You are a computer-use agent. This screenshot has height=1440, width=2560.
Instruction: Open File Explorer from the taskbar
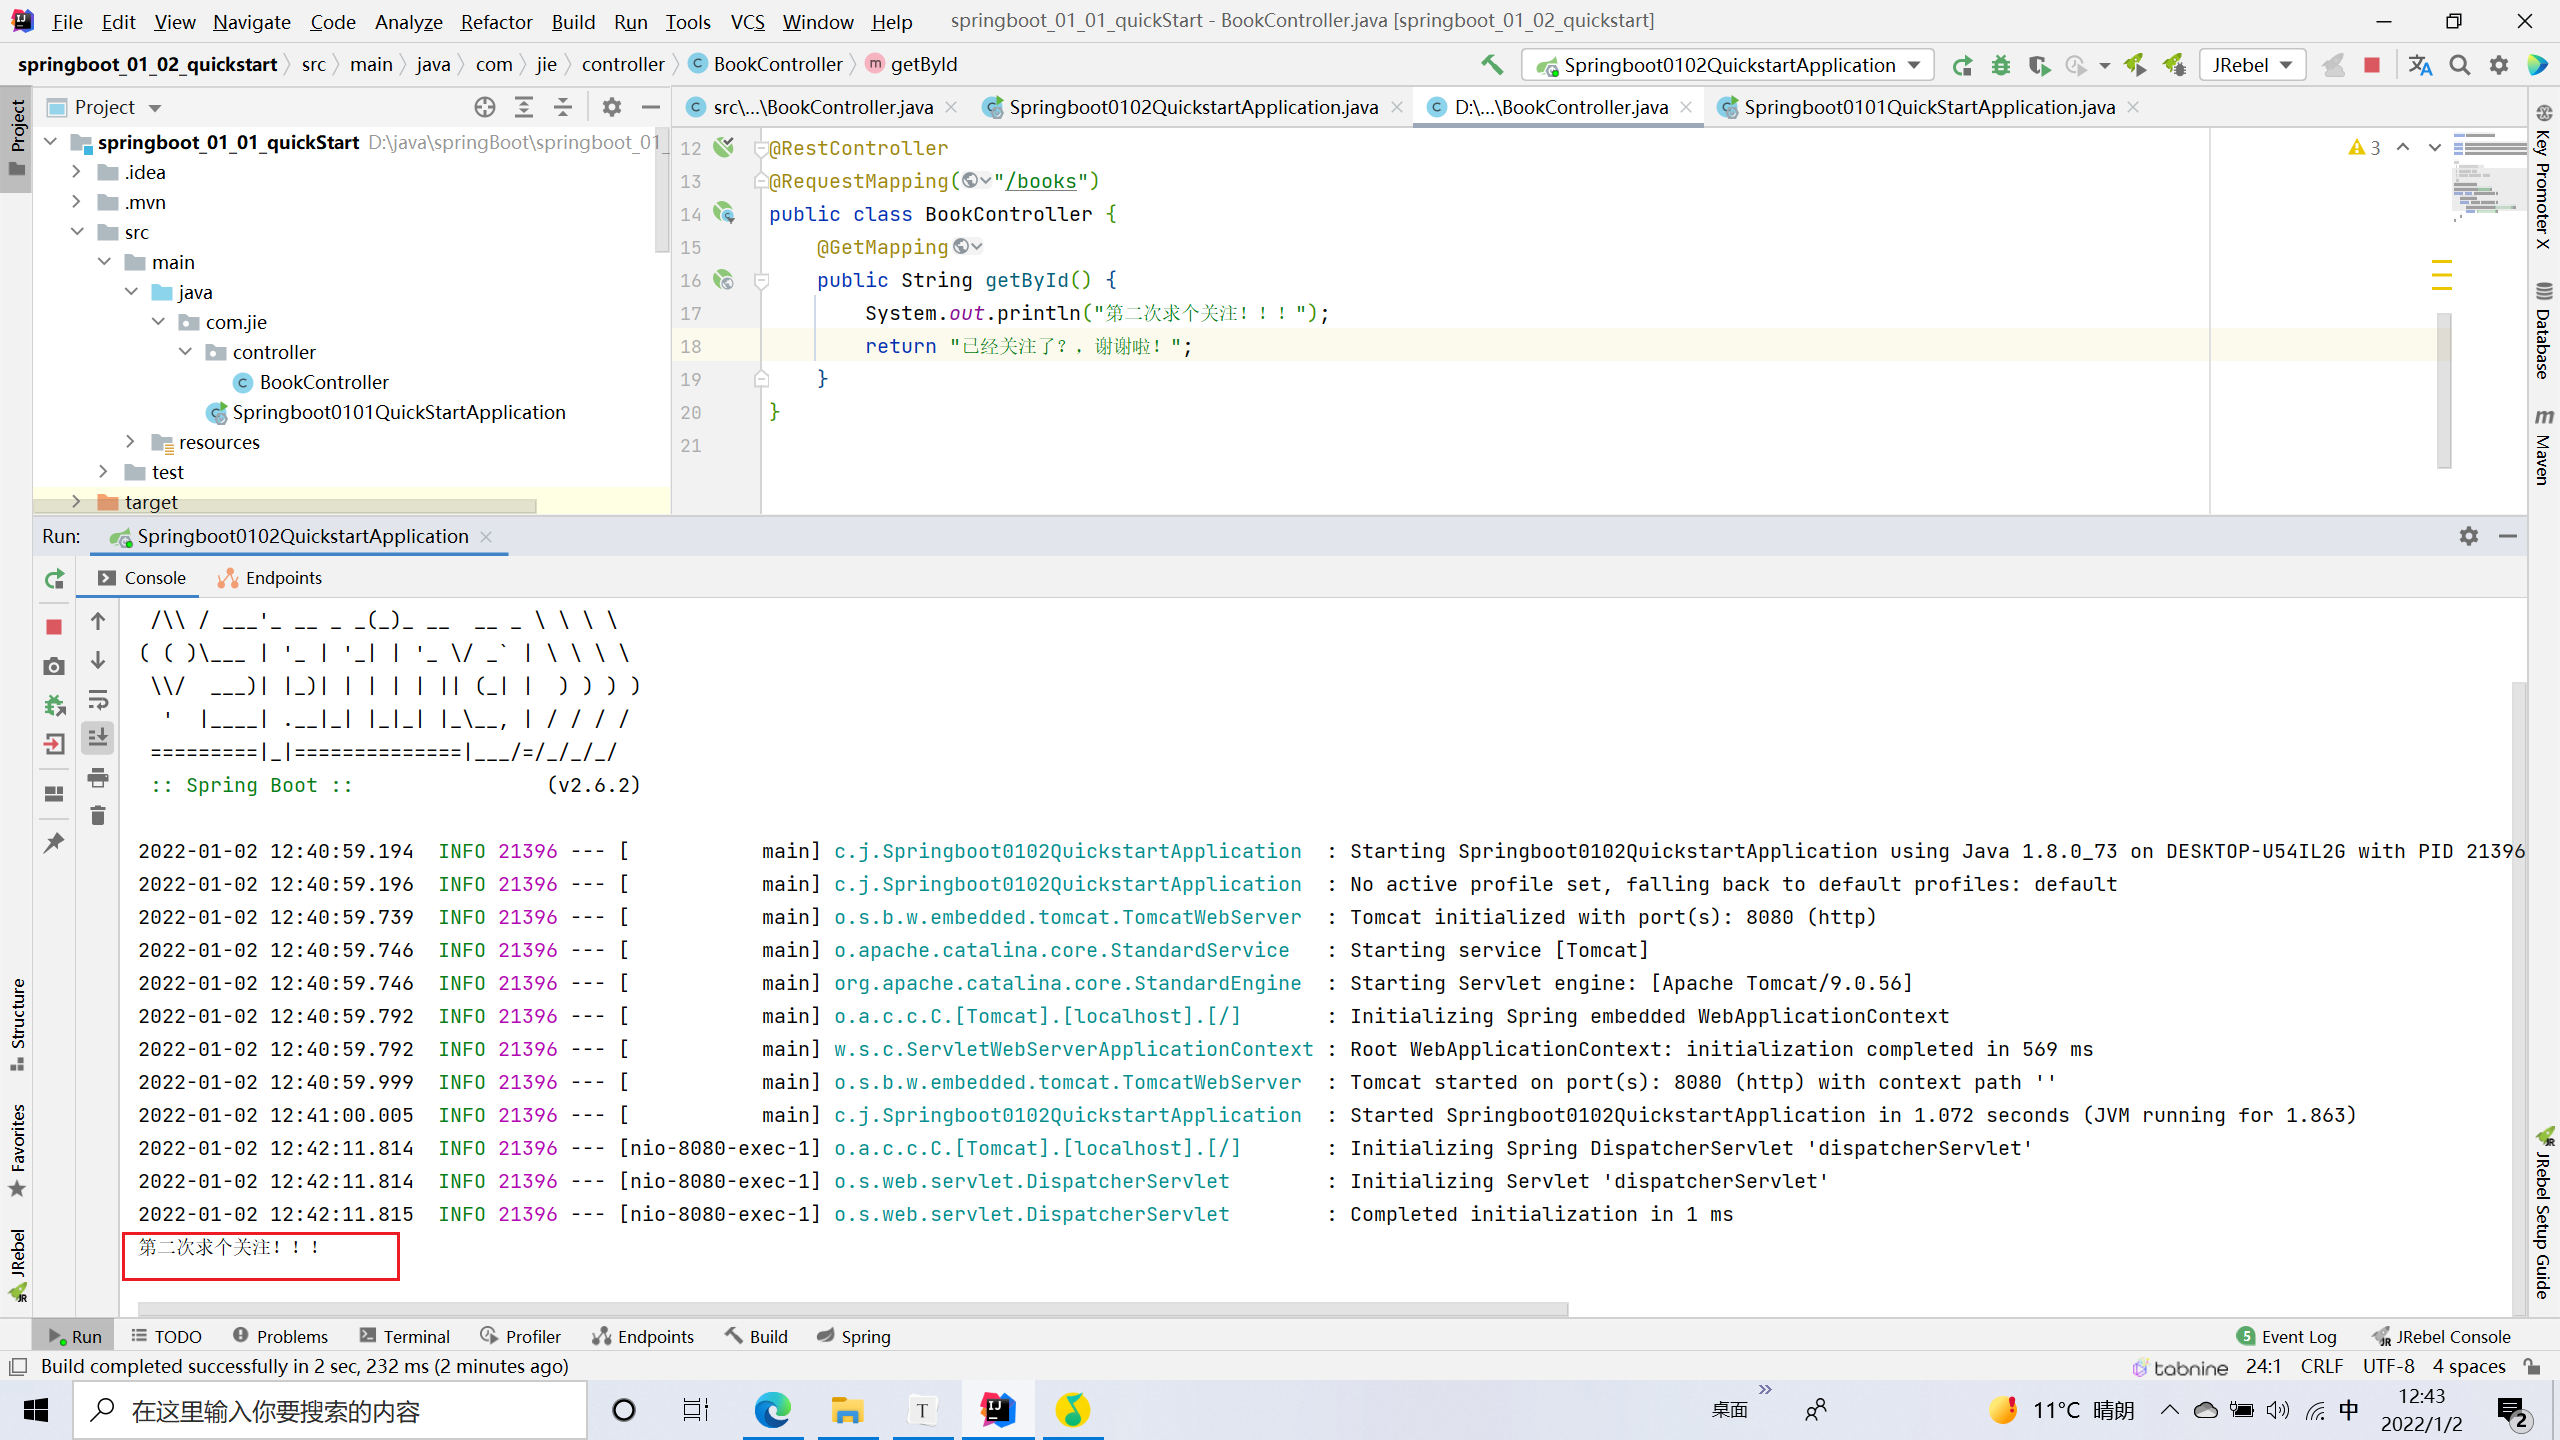[x=847, y=1410]
